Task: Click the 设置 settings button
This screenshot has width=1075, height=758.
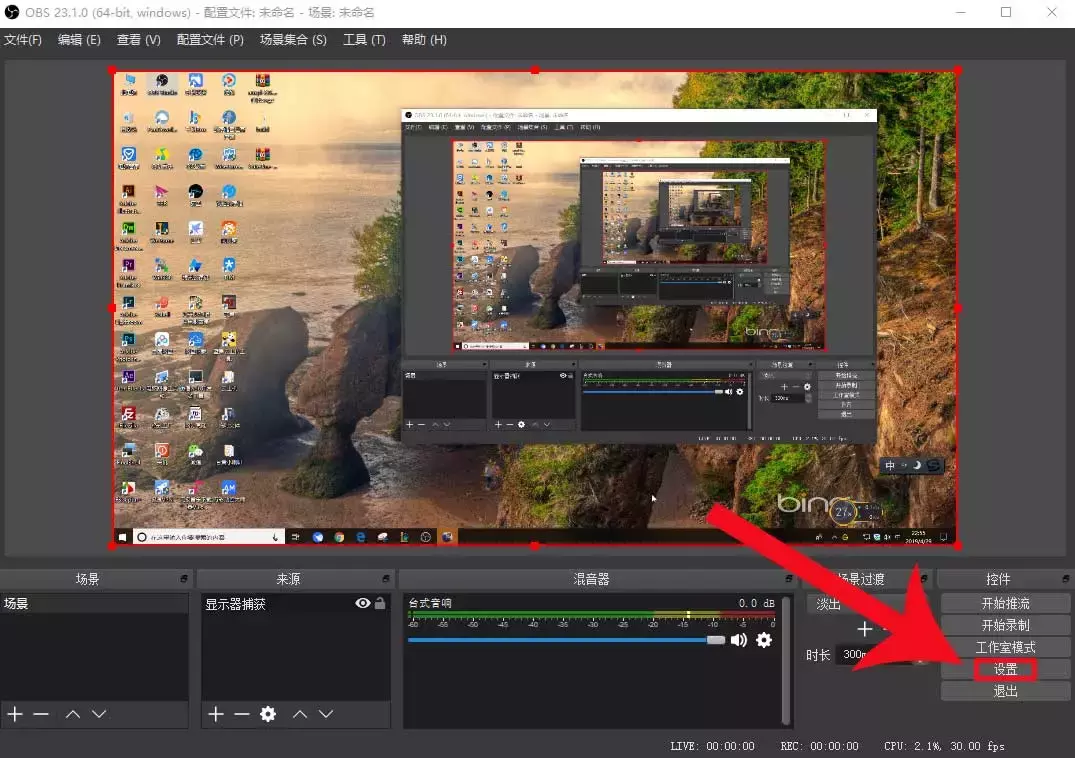Action: click(x=1005, y=669)
